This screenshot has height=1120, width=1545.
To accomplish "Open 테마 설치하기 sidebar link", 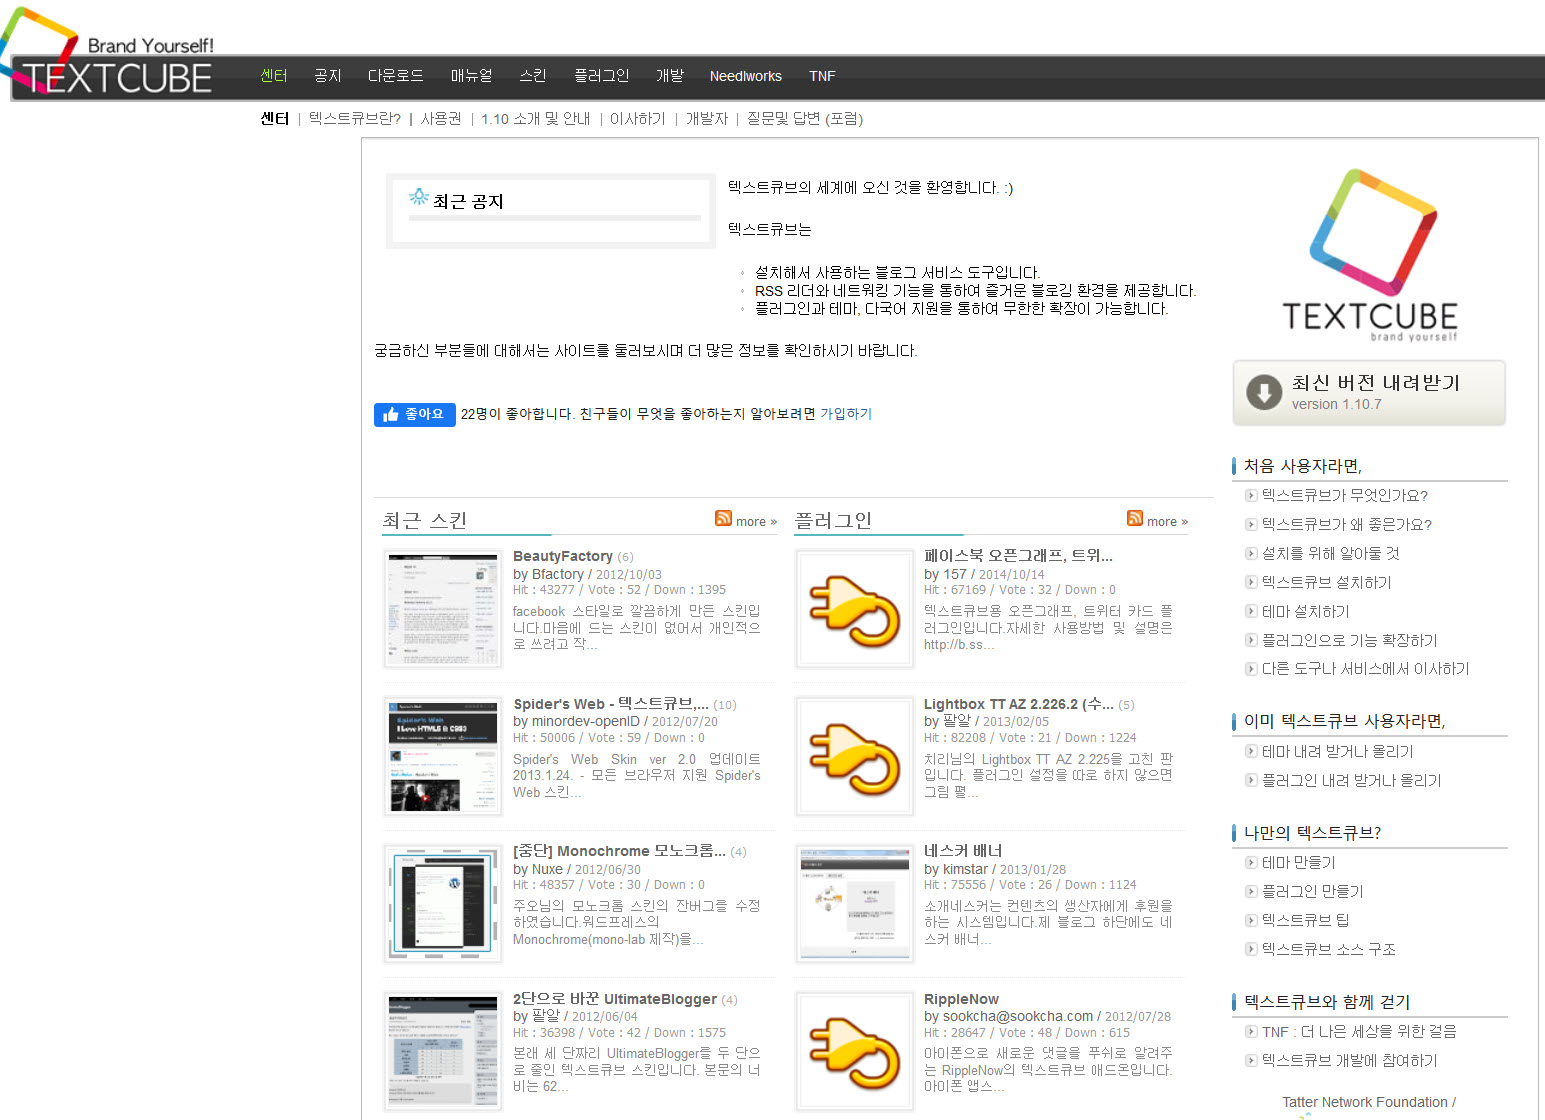I will 1305,611.
